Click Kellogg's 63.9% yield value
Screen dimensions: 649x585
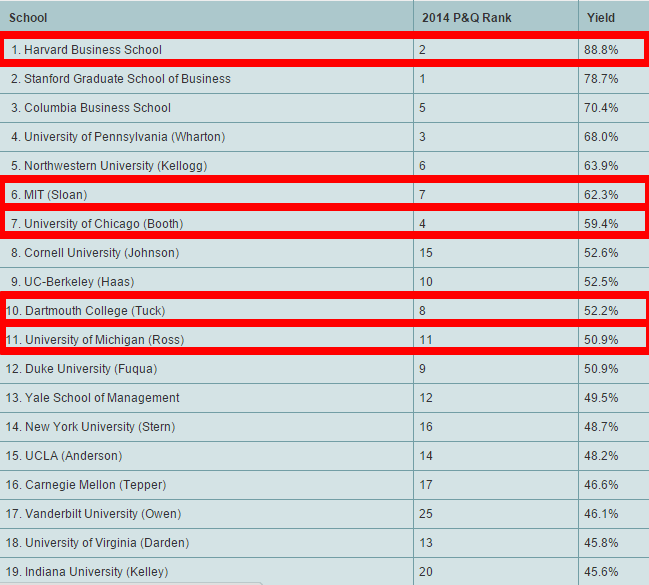pyautogui.click(x=601, y=166)
